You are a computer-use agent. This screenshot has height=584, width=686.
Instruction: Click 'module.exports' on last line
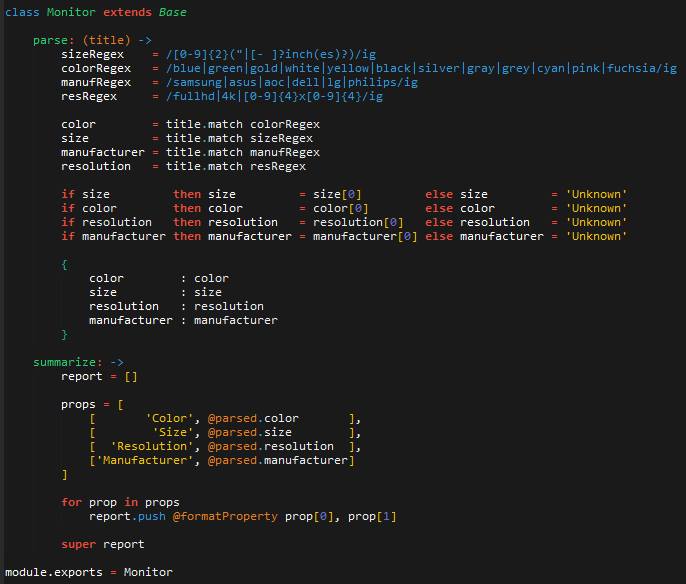click(54, 572)
